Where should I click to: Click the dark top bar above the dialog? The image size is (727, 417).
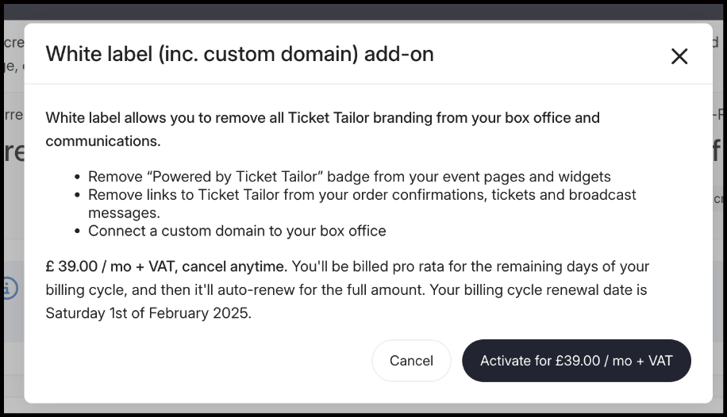[x=363, y=10]
